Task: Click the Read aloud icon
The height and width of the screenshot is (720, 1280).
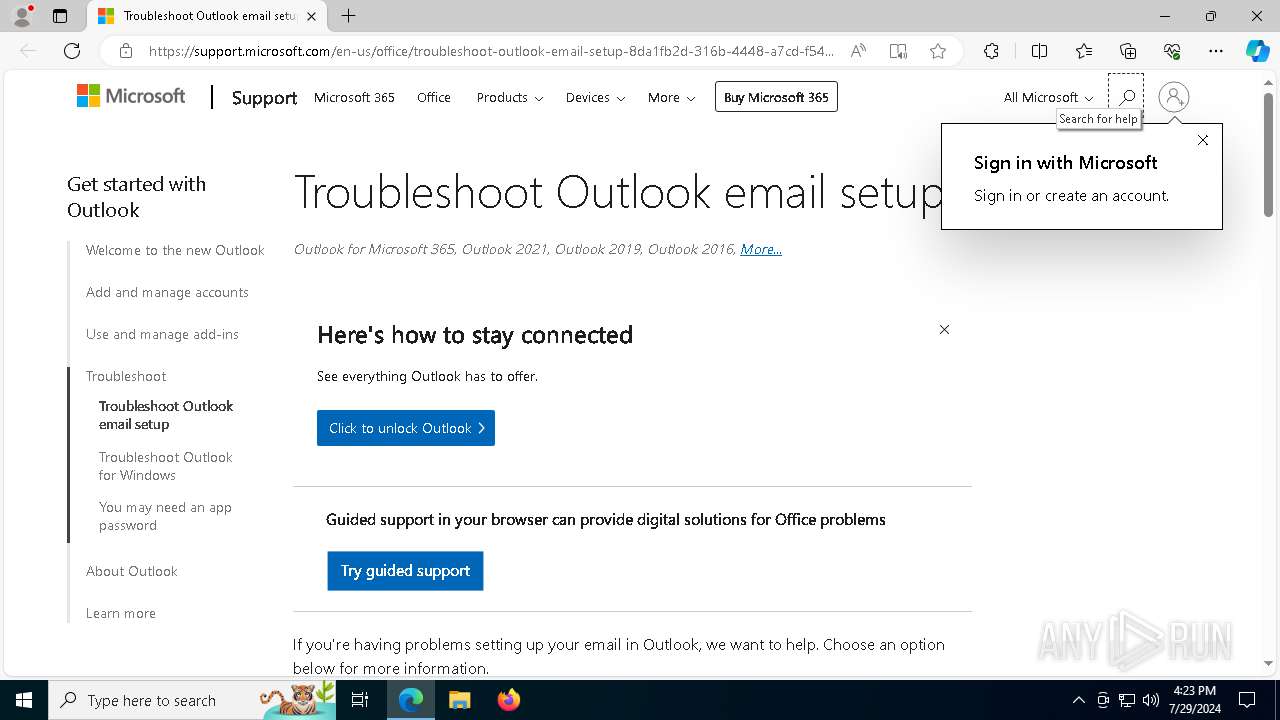Action: [858, 51]
